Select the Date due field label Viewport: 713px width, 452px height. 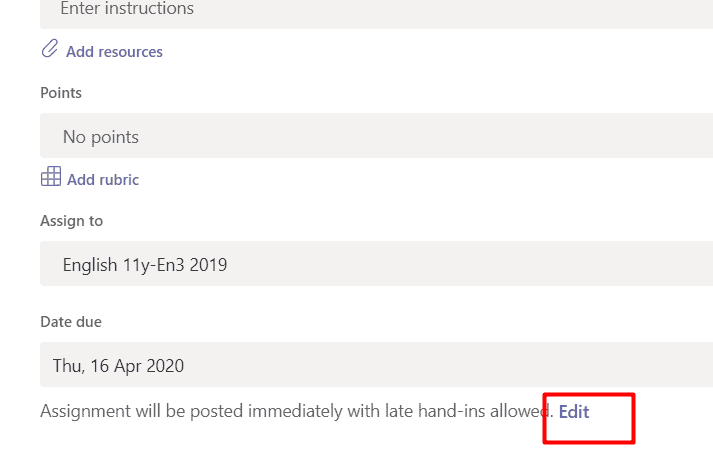click(x=71, y=322)
